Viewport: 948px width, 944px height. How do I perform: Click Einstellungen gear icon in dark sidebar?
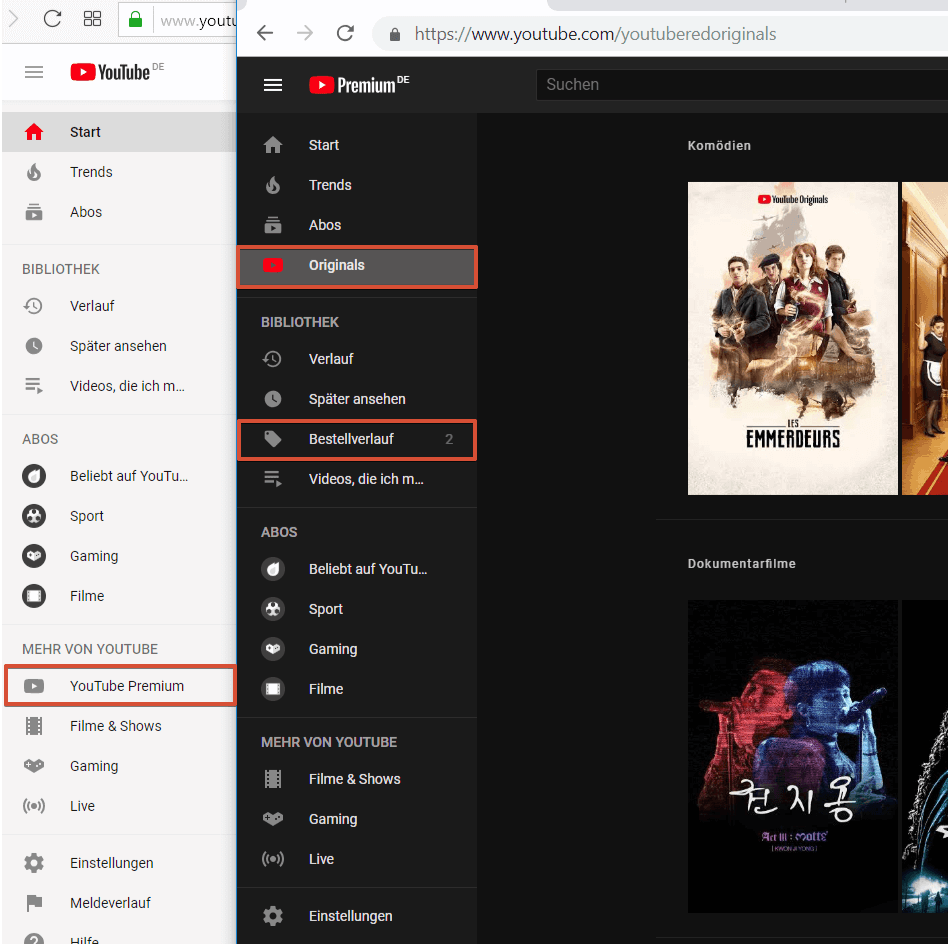pos(273,916)
